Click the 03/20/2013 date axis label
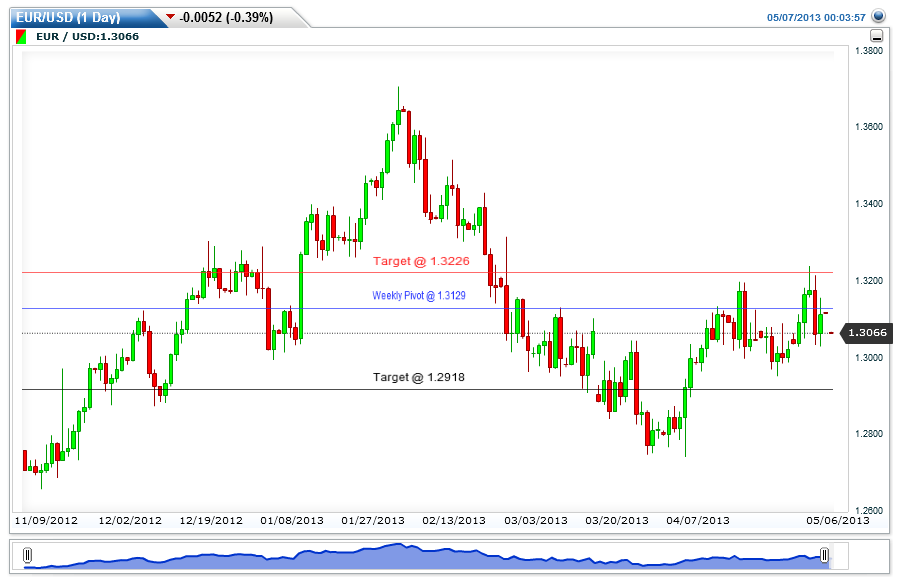Viewport: 900px width, 582px height. pos(617,521)
